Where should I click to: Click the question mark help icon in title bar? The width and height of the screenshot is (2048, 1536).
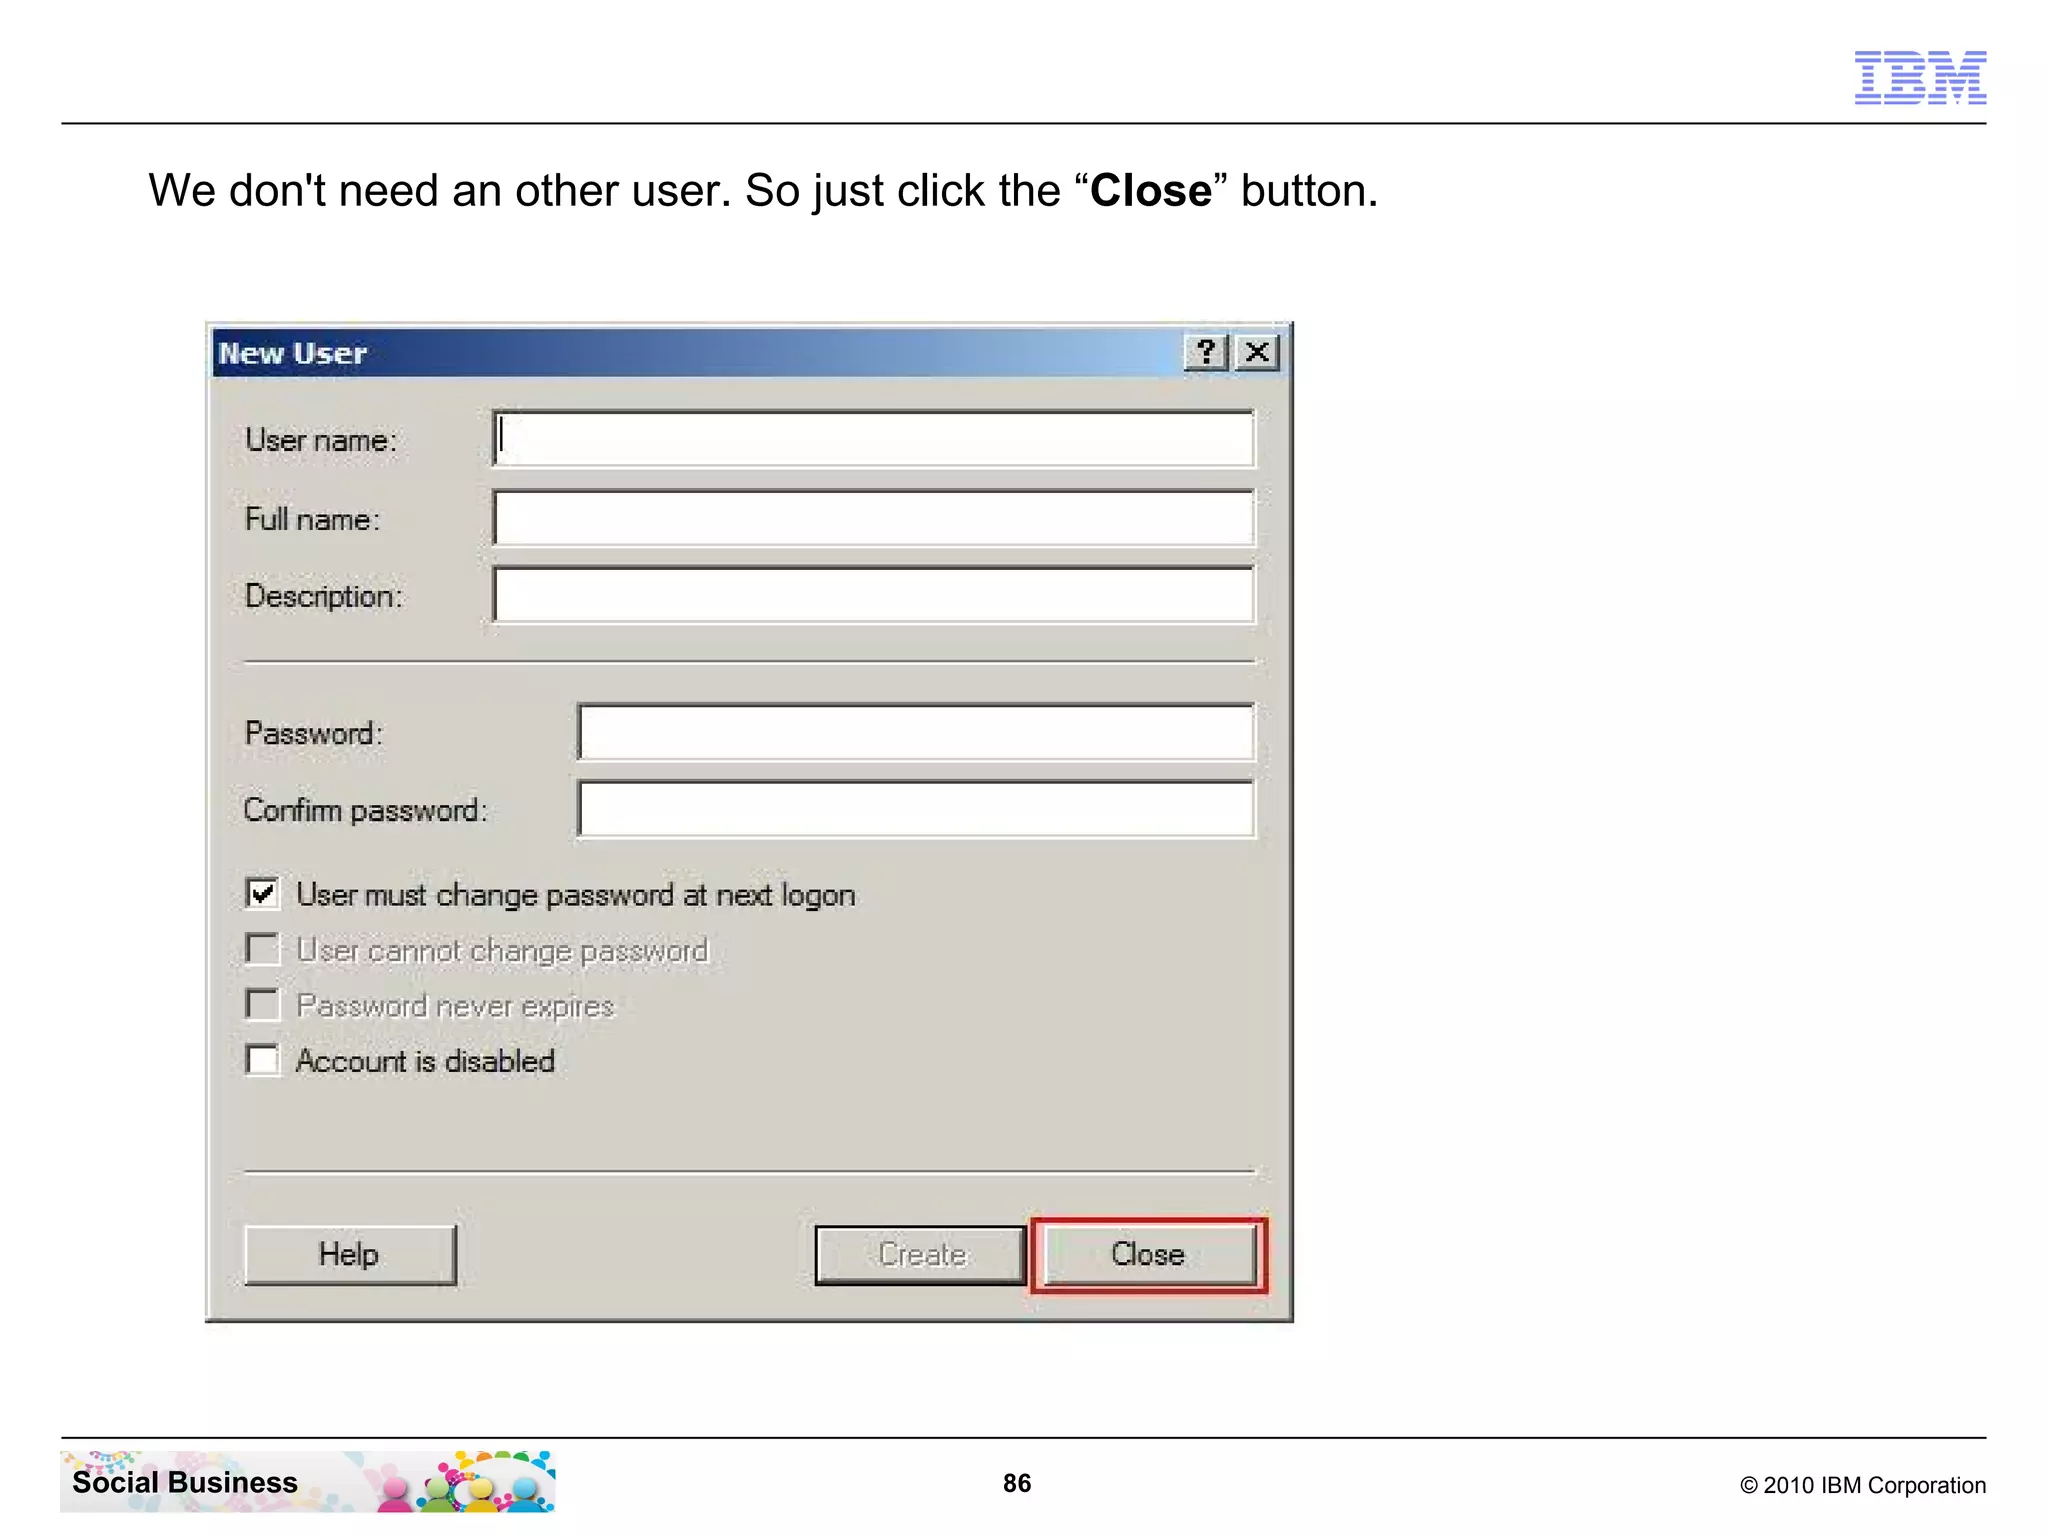coord(1206,352)
